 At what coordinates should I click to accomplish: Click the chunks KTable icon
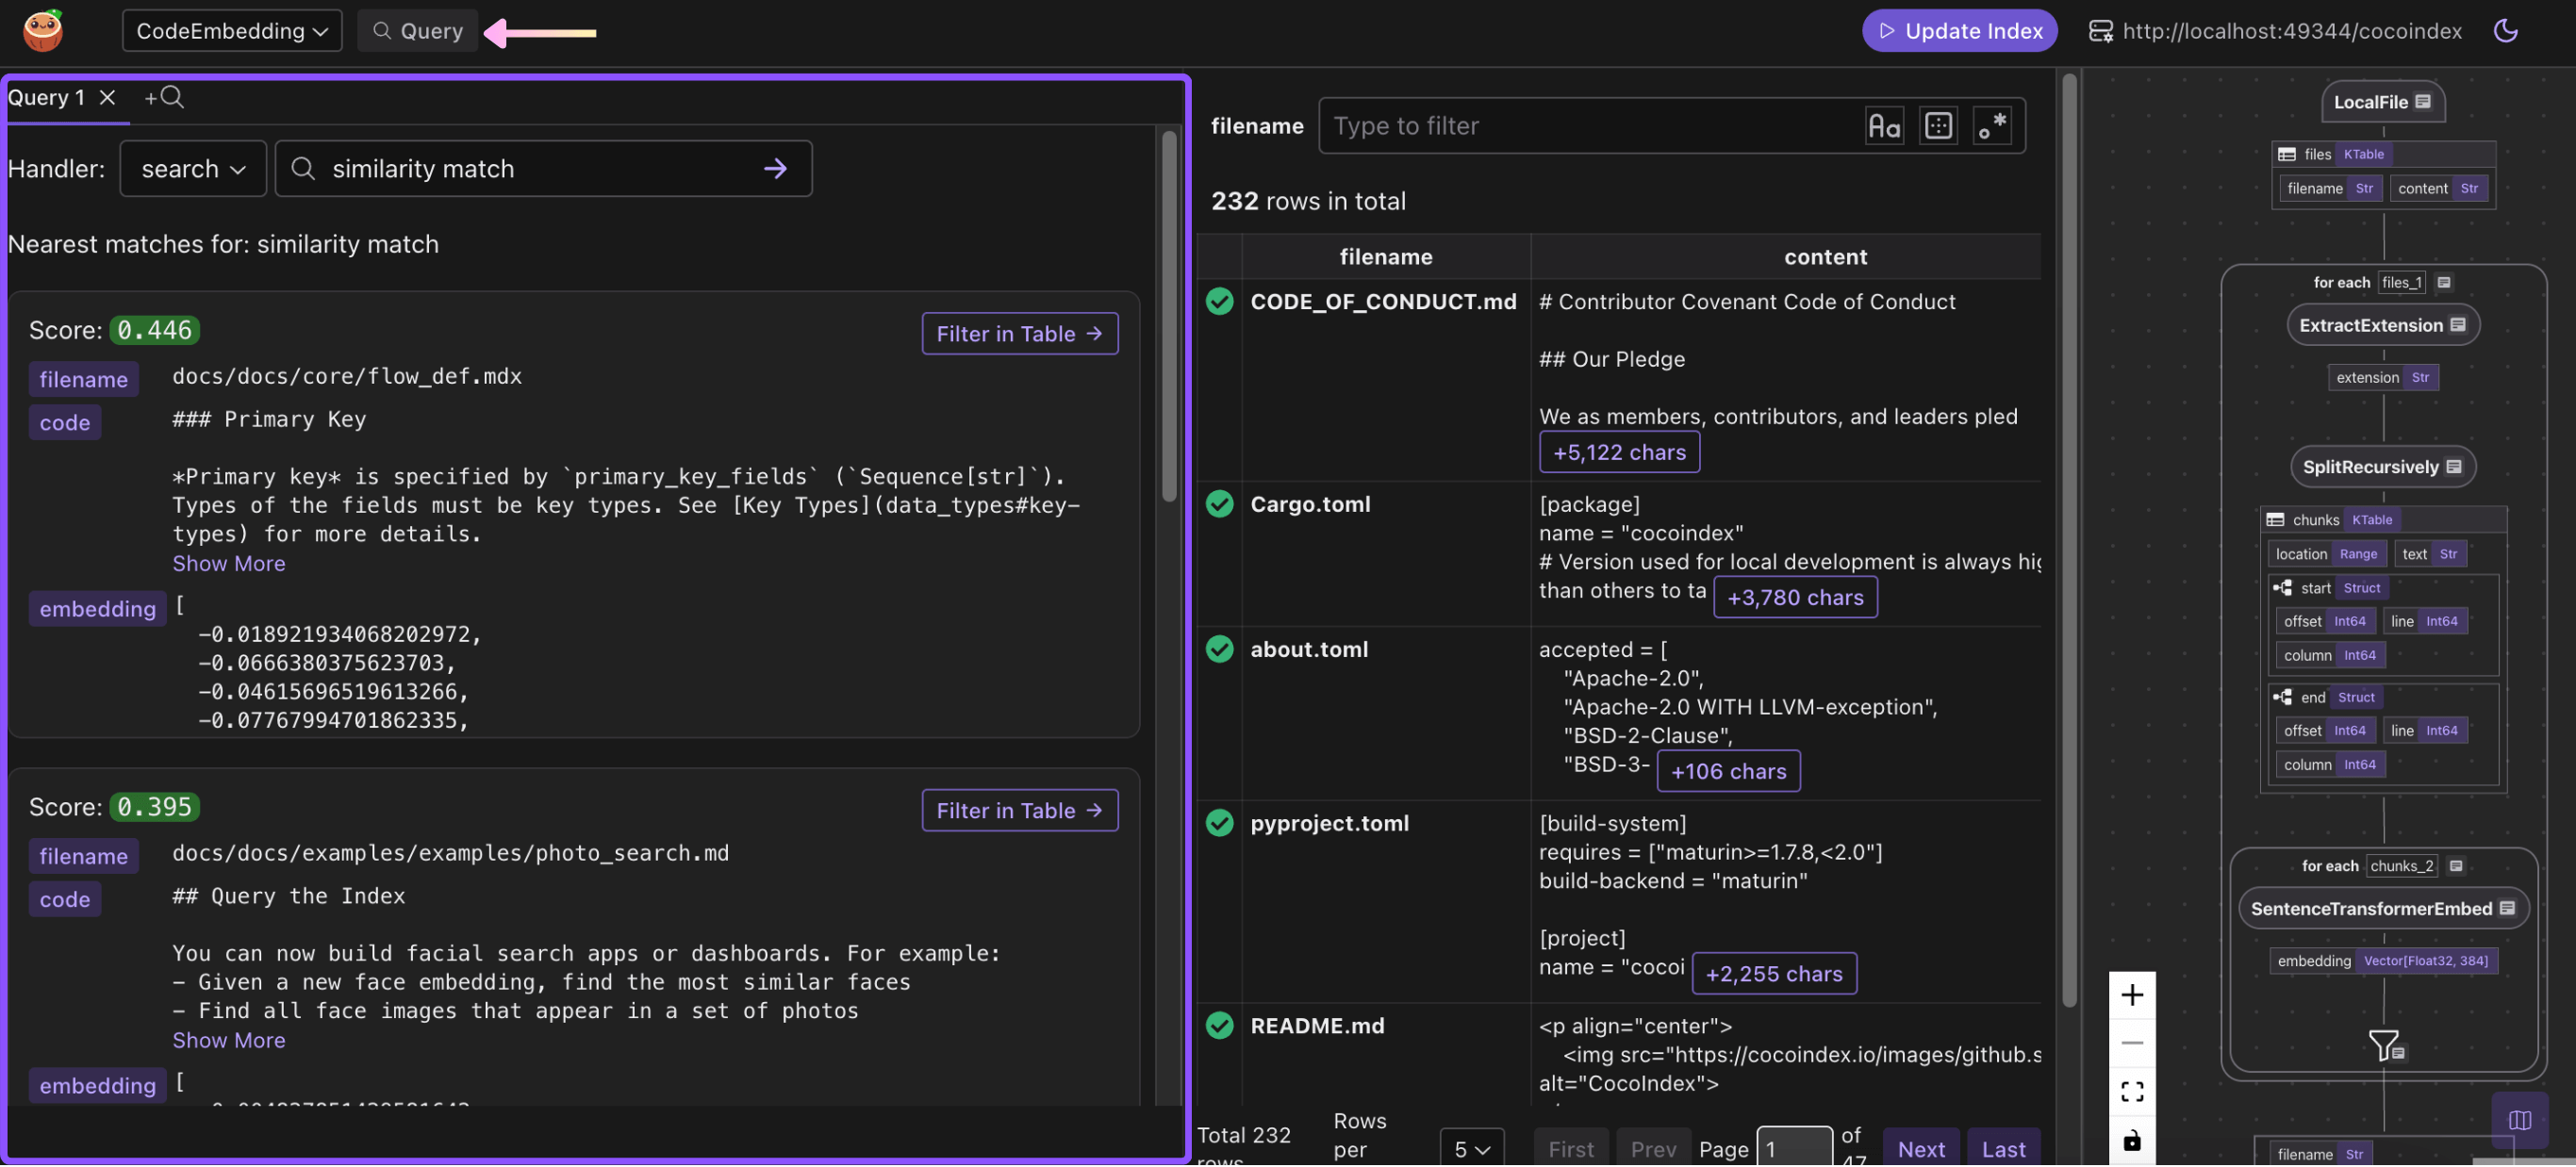click(2274, 520)
